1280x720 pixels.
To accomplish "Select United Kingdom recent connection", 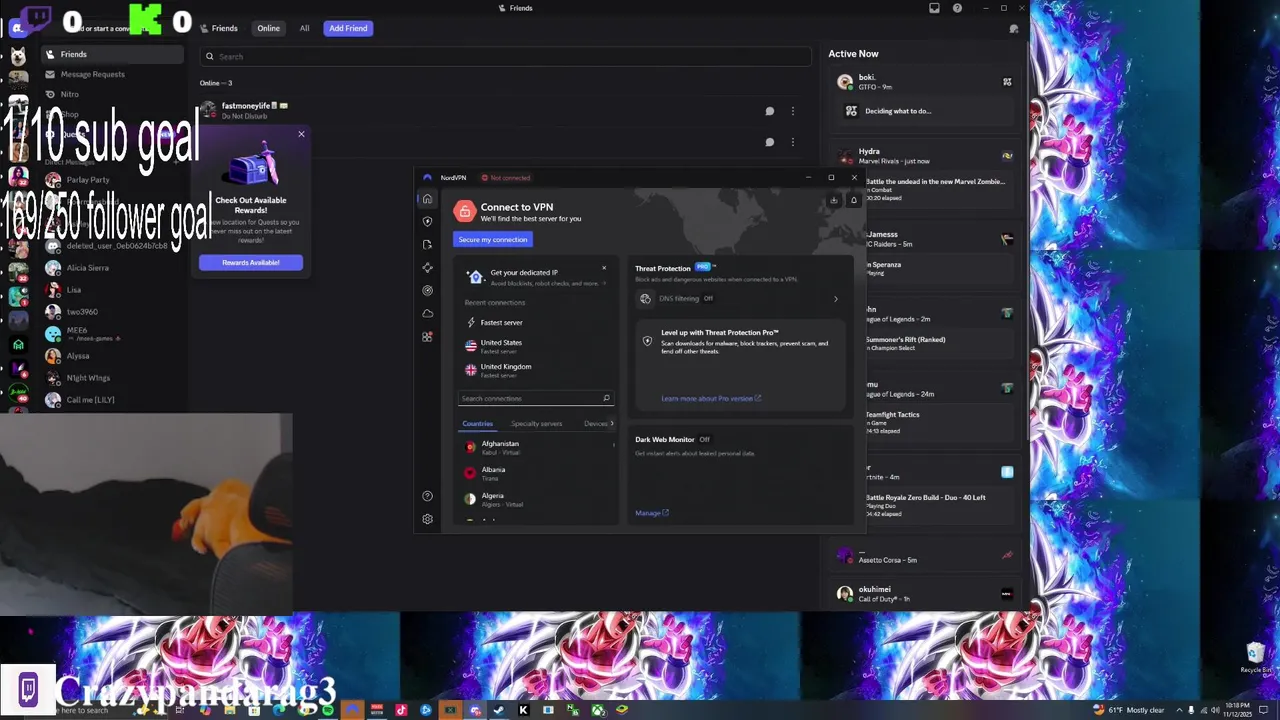I will pos(536,370).
